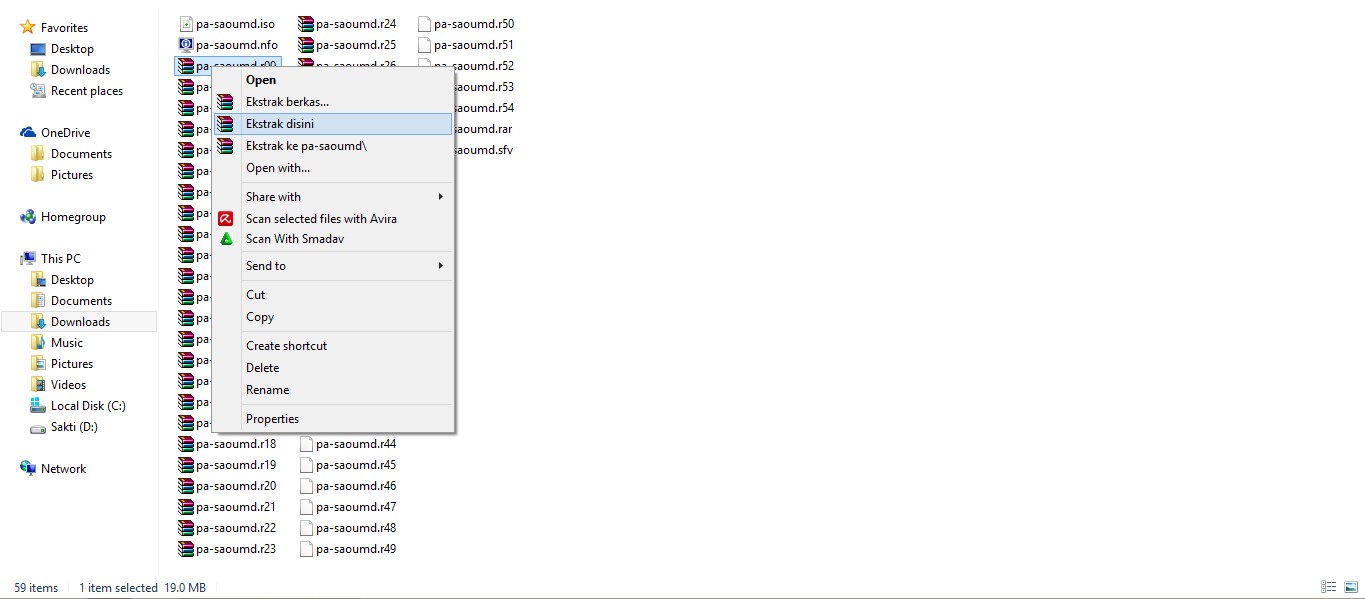Open Pictures under OneDrive
Image resolution: width=1365 pixels, height=599 pixels.
pyautogui.click(x=72, y=174)
